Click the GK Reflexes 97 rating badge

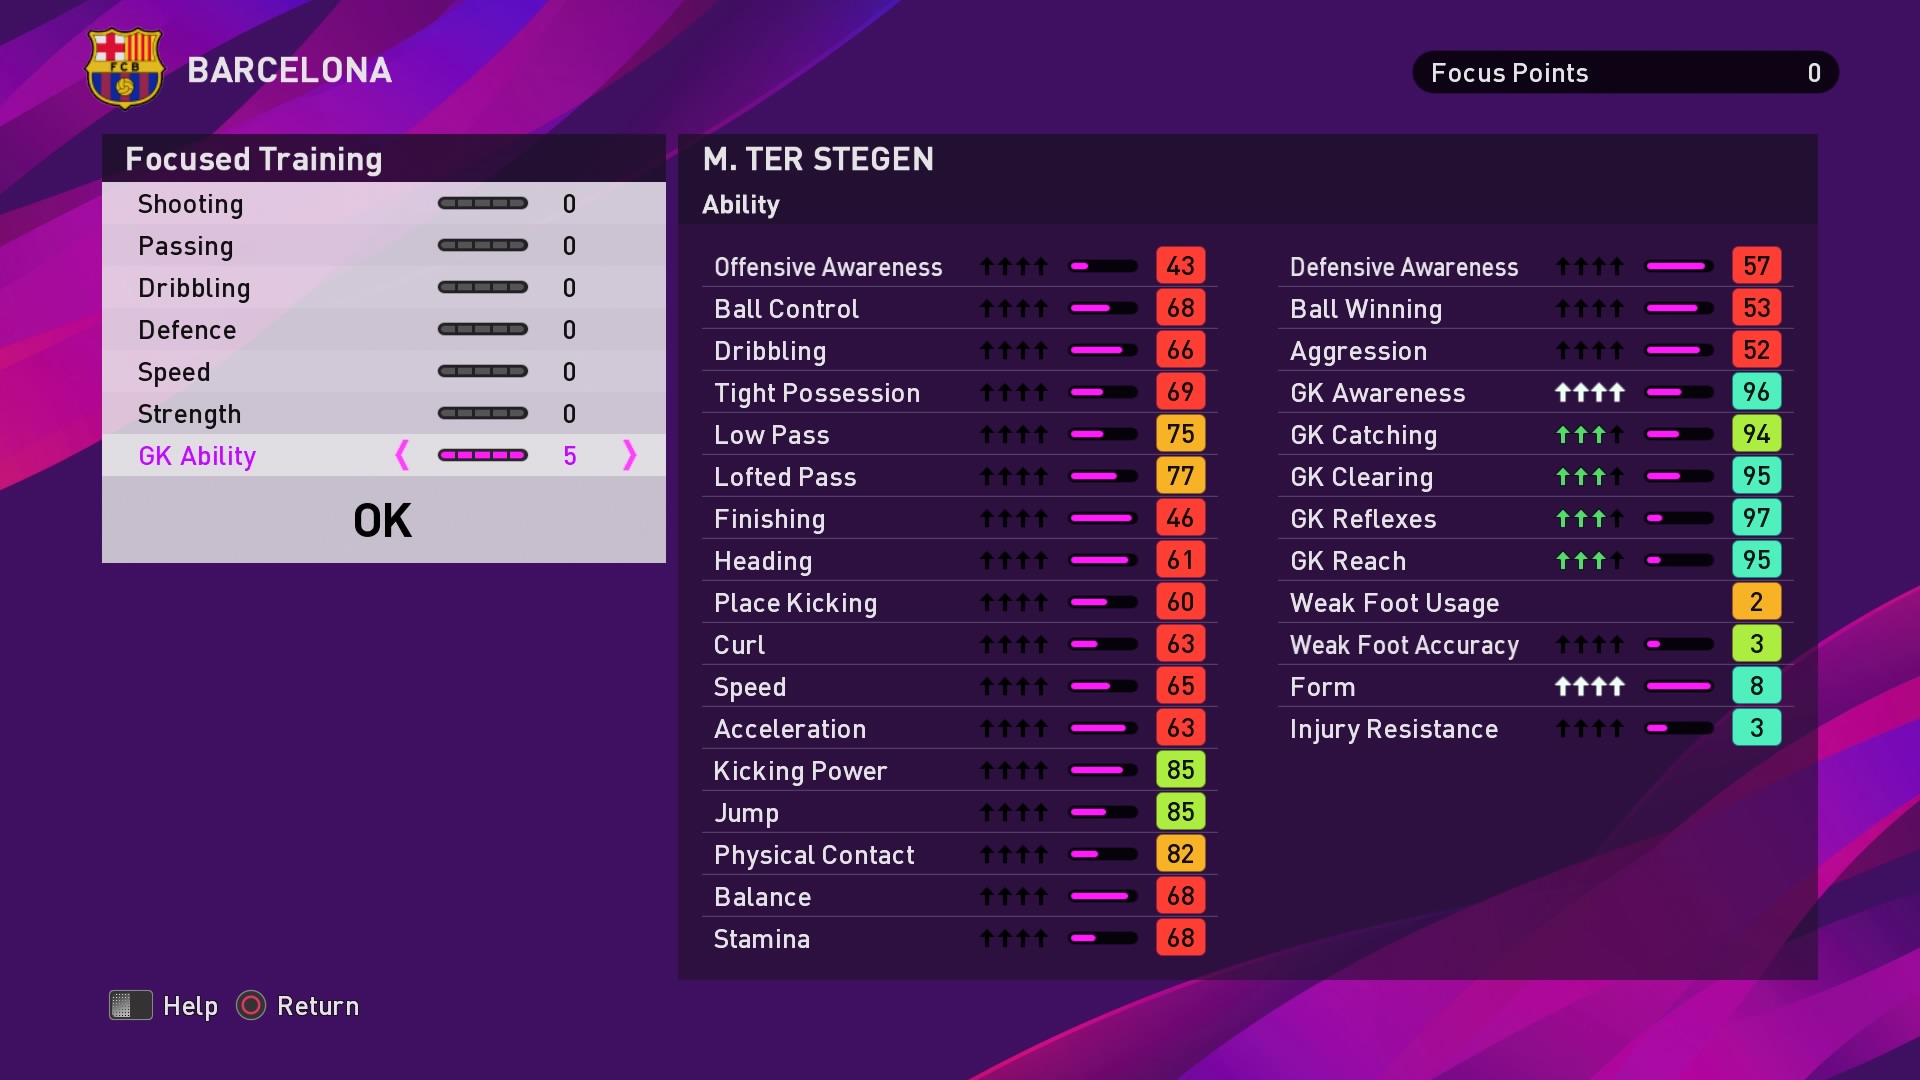[1756, 518]
